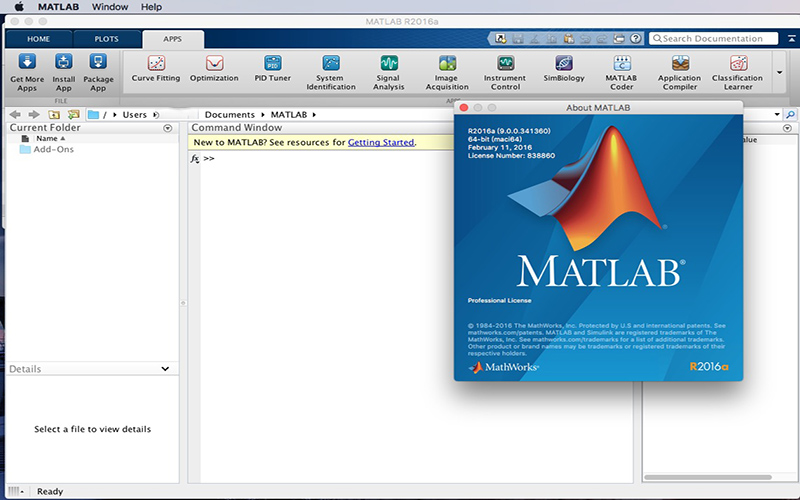This screenshot has width=800, height=500.
Task: Open Current Folder panel actions menu
Action: [167, 128]
